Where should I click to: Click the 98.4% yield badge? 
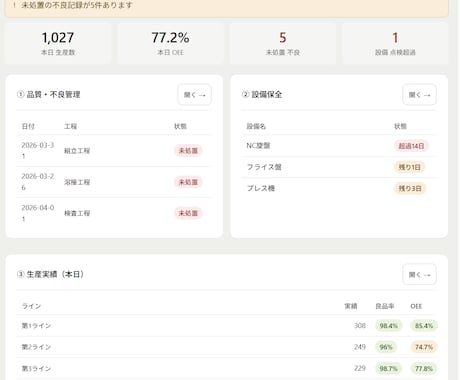(389, 326)
